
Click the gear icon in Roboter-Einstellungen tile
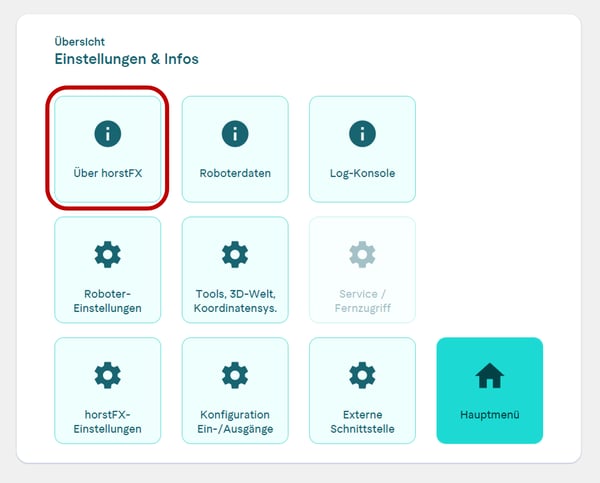[107, 254]
